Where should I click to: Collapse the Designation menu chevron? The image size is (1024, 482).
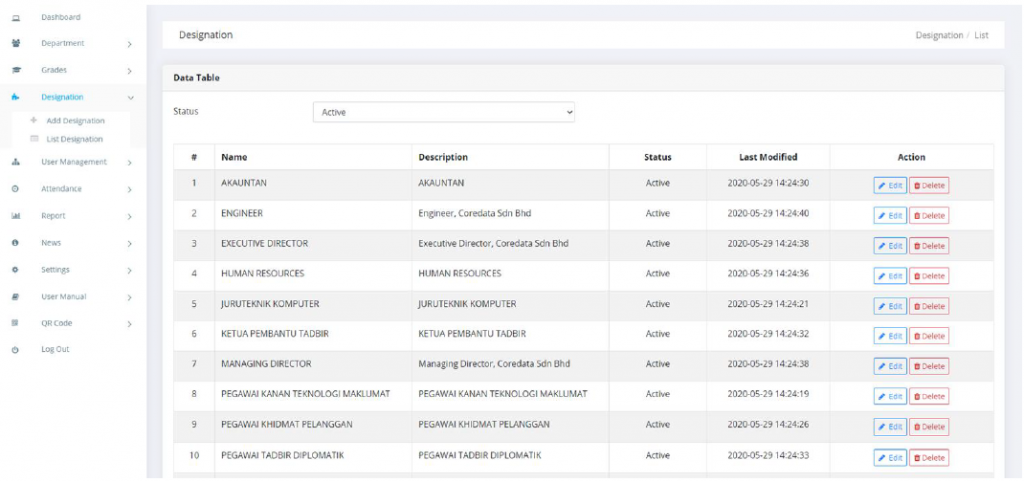[130, 97]
